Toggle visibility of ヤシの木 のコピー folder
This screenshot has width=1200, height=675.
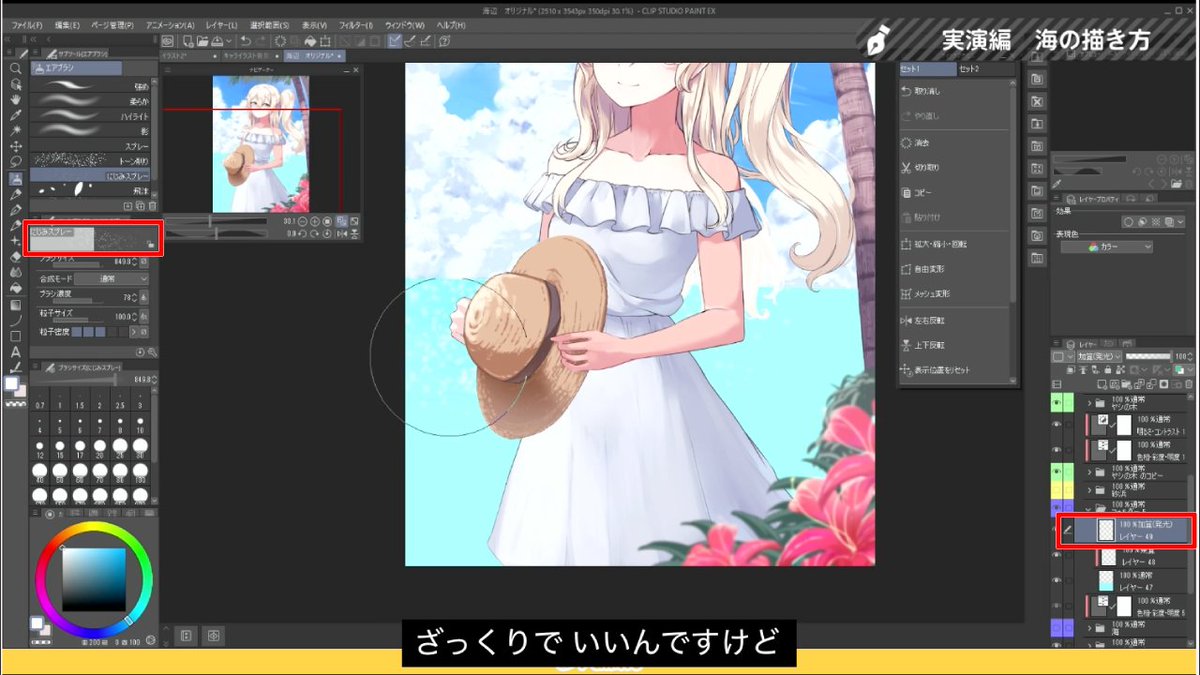[1057, 470]
